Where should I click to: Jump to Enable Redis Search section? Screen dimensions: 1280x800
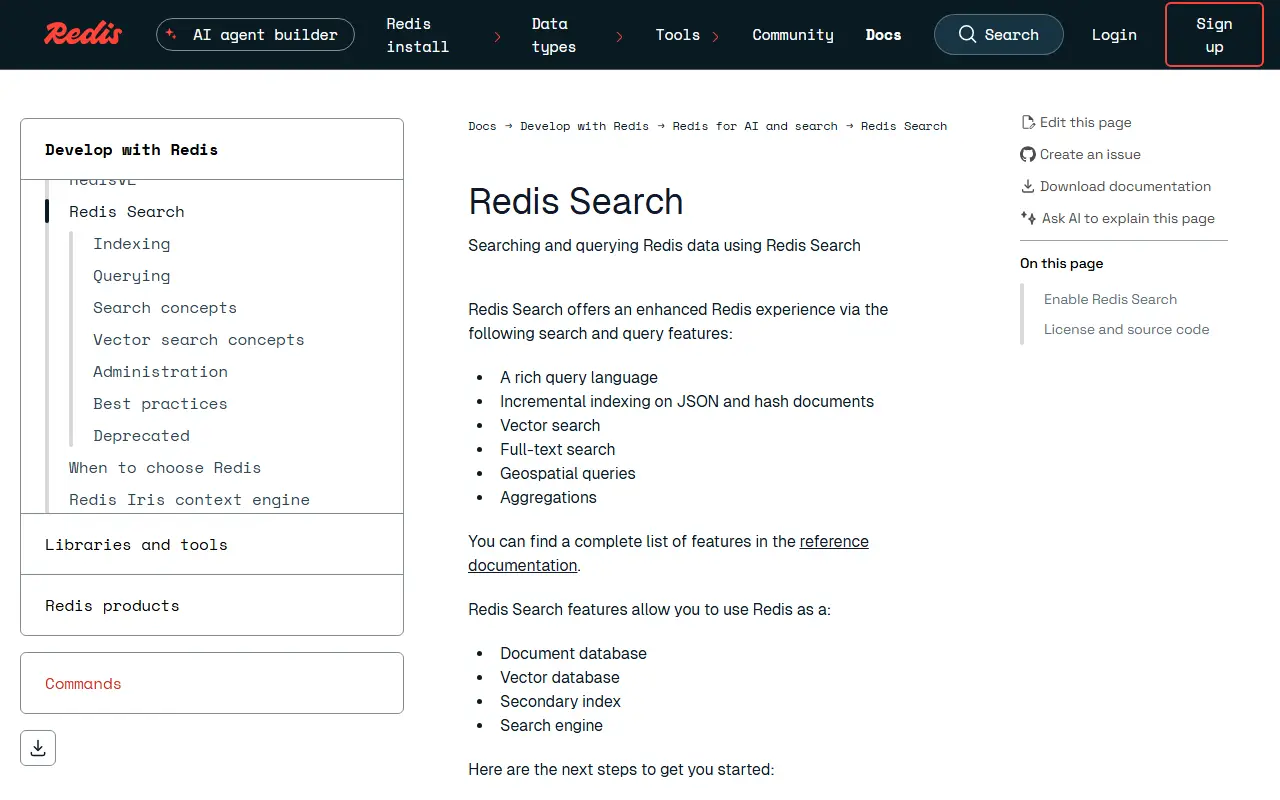coord(1110,299)
